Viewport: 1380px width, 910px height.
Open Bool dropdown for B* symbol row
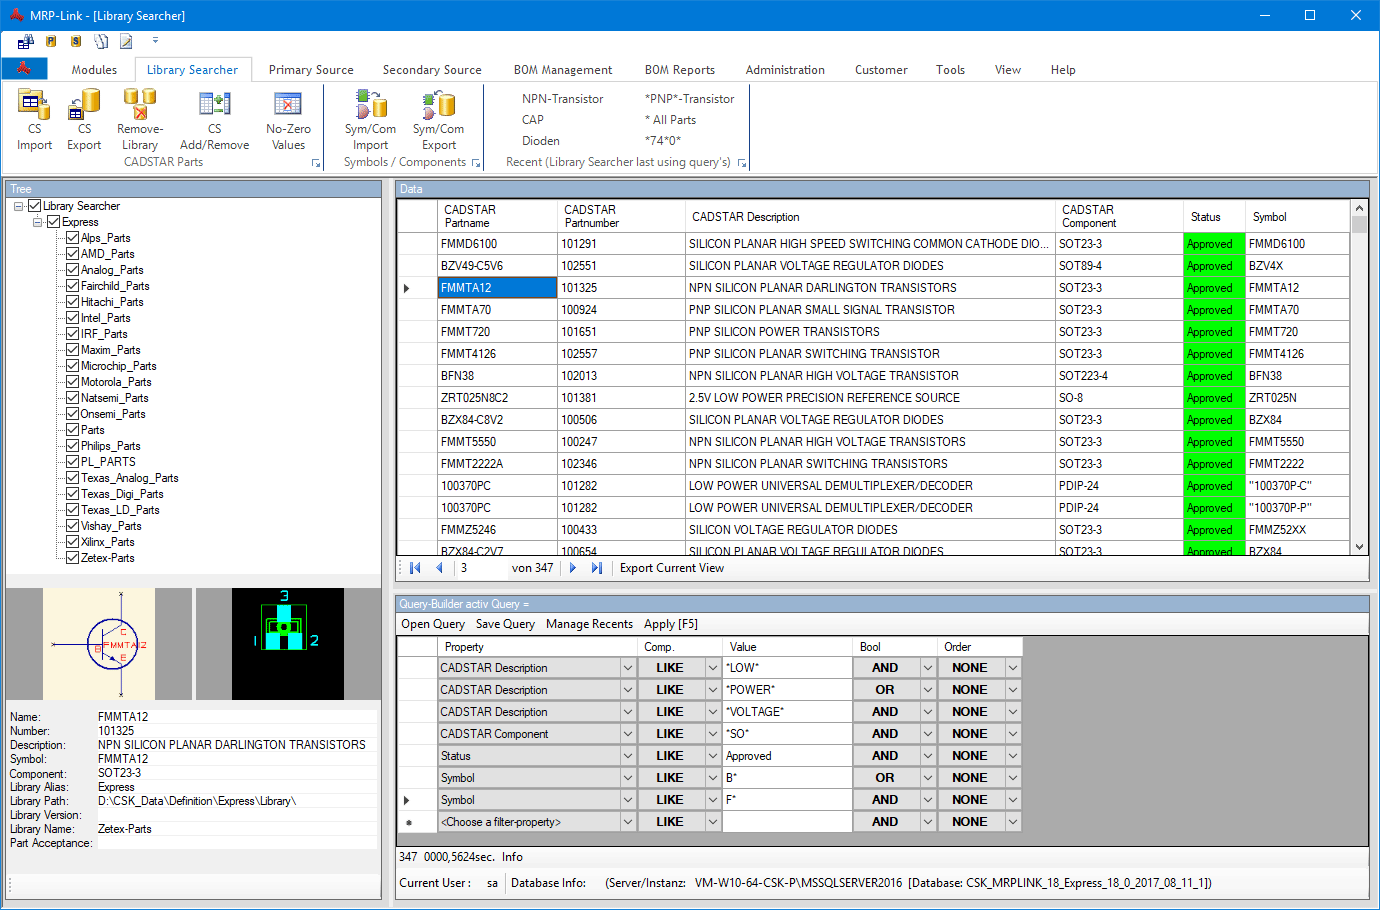(x=928, y=778)
